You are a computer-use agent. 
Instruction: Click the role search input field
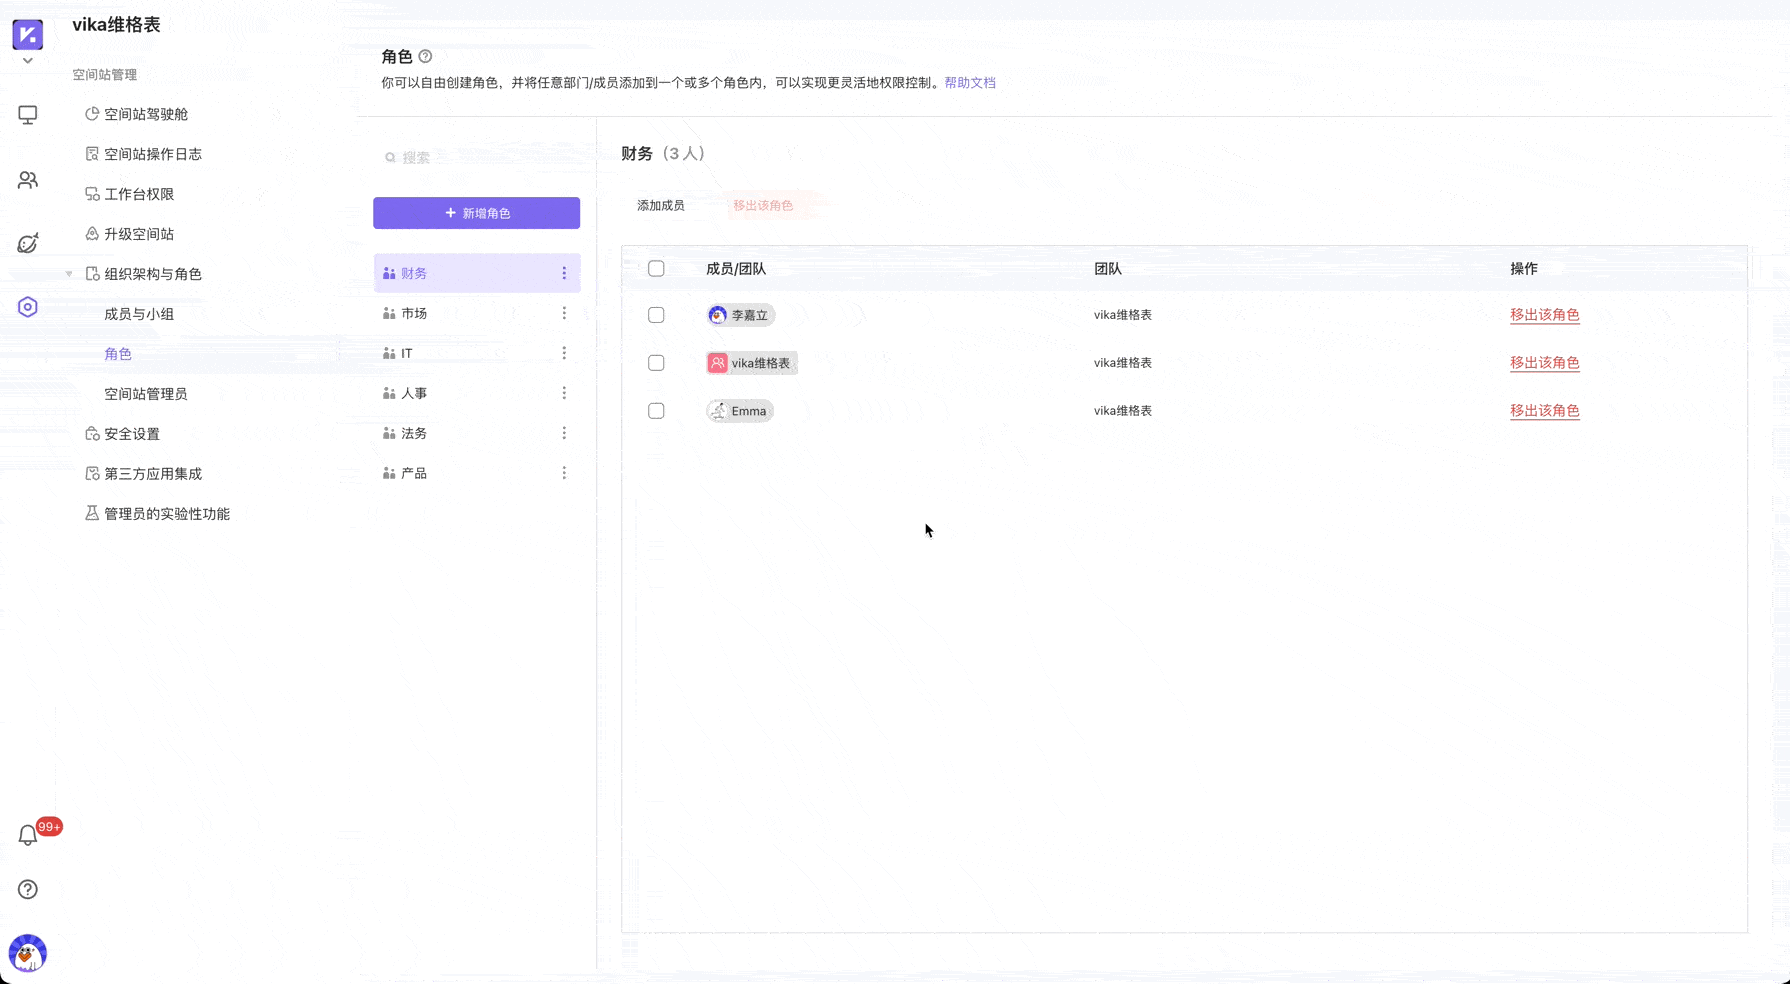pos(480,157)
